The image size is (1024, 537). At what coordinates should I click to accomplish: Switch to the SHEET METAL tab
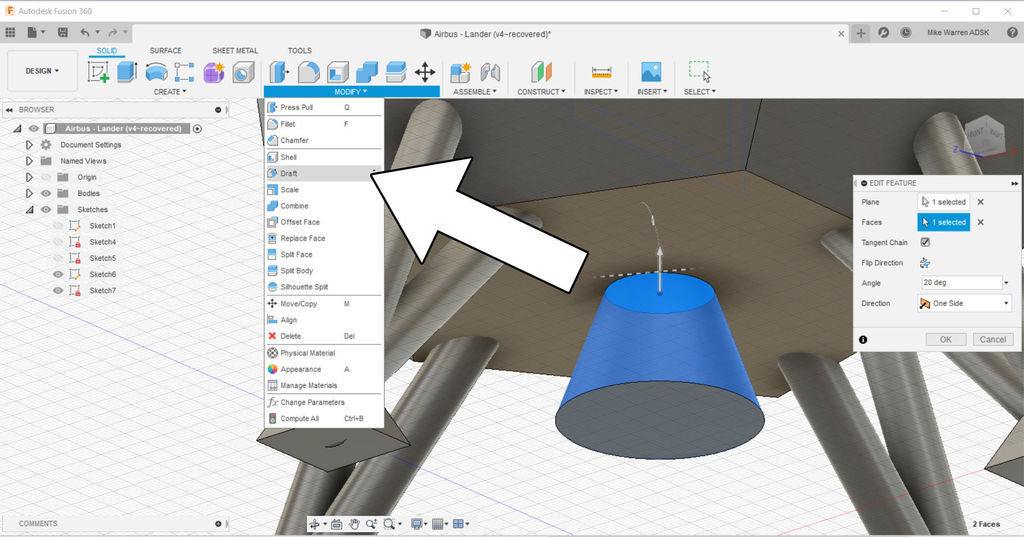(x=235, y=50)
